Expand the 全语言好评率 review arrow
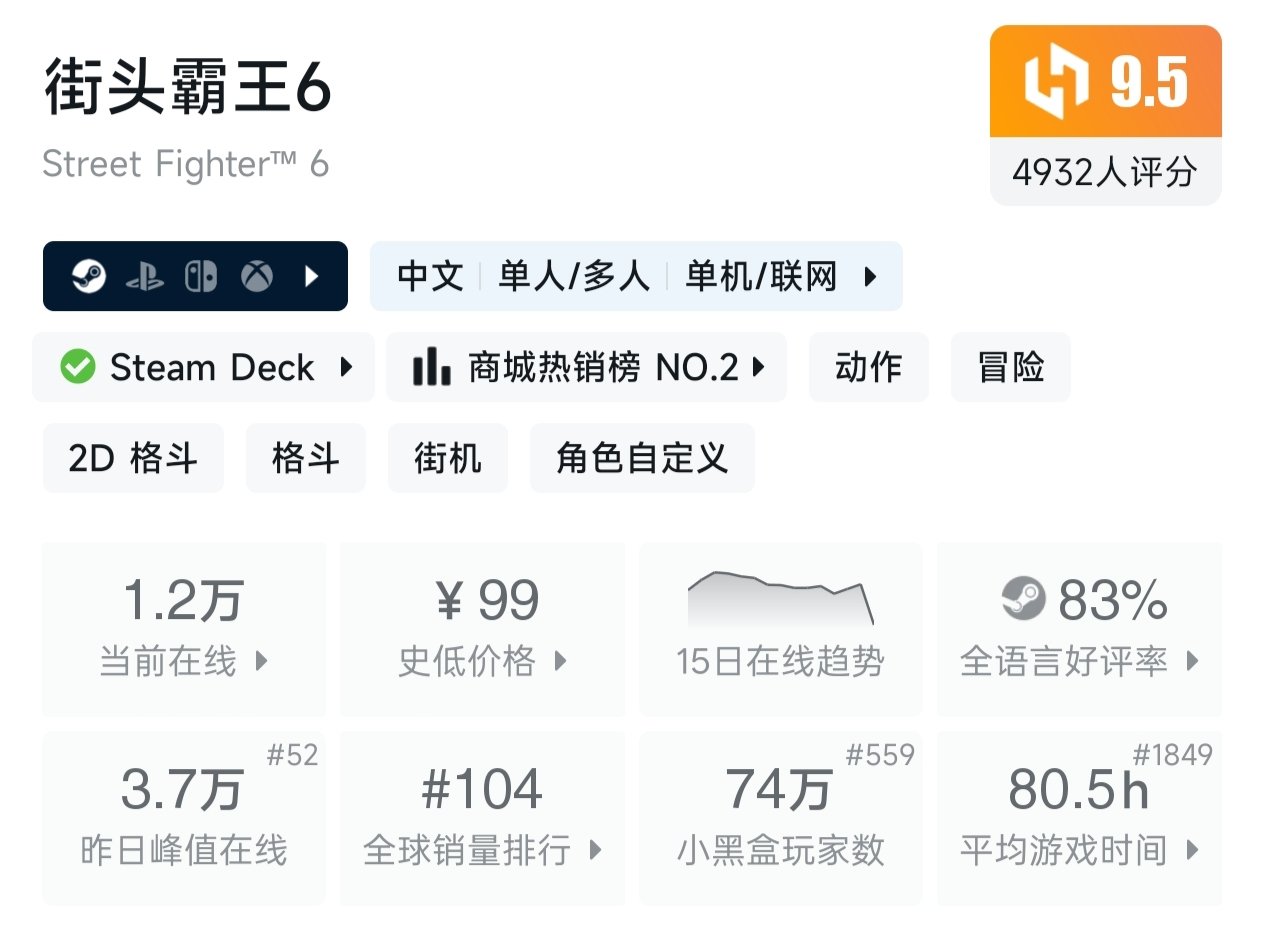1264x928 pixels. (1192, 661)
